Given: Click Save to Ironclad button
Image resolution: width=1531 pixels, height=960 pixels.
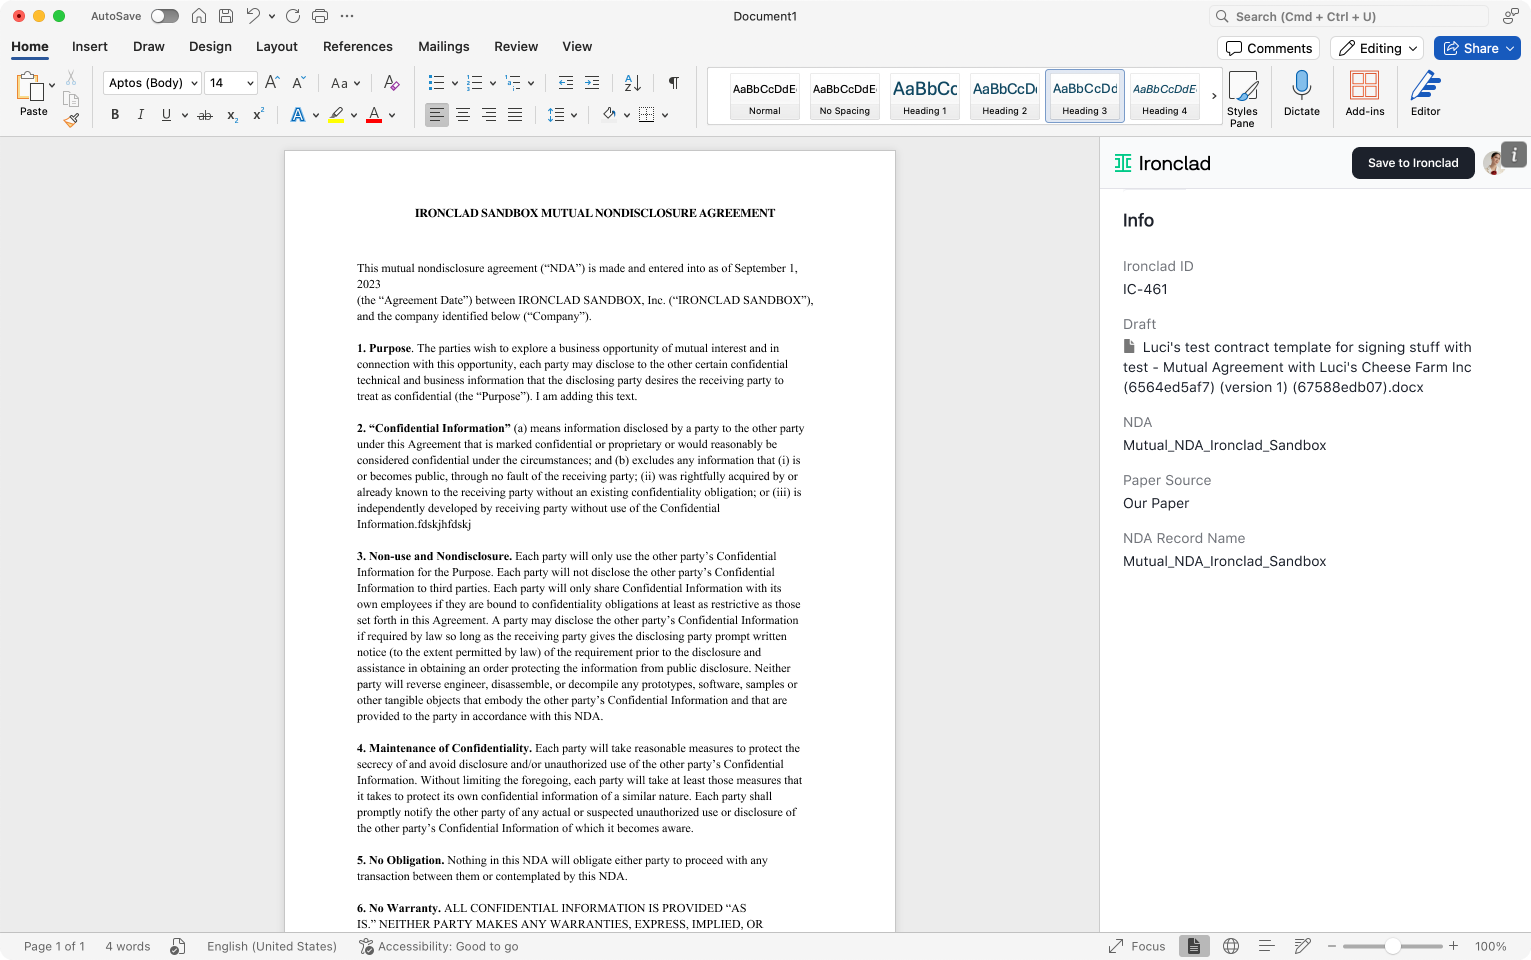Looking at the screenshot, I should click(1413, 163).
